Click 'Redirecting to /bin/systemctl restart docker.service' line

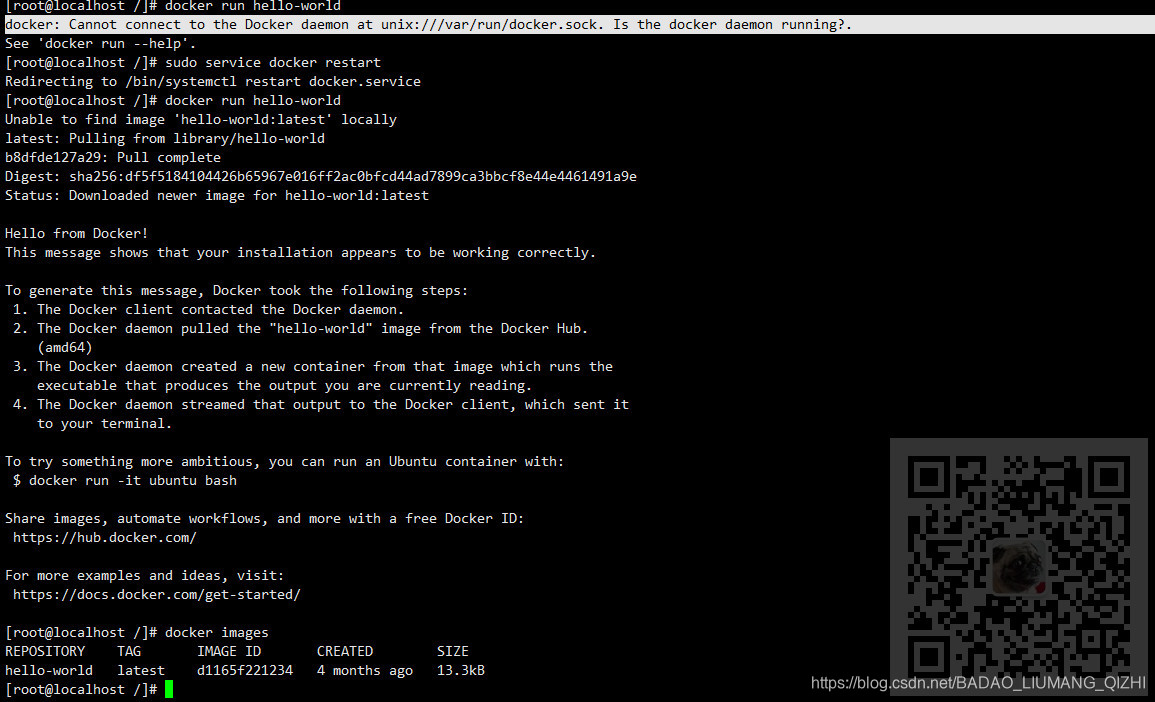click(x=213, y=82)
